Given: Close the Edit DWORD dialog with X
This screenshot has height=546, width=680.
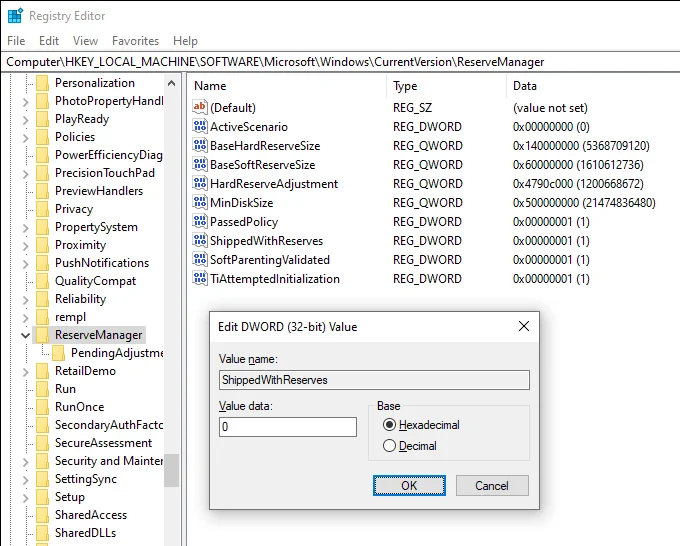Looking at the screenshot, I should pos(524,326).
